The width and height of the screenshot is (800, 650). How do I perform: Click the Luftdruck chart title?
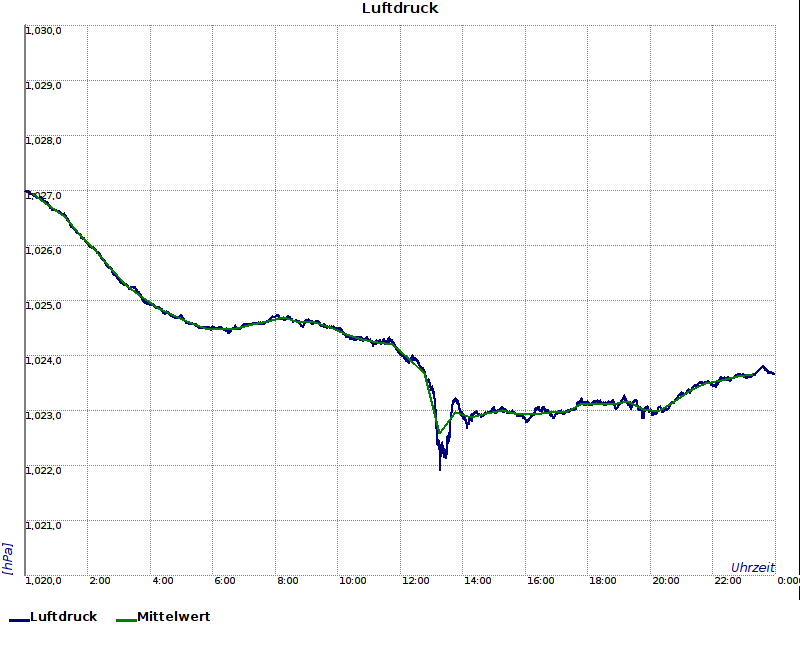pyautogui.click(x=400, y=8)
